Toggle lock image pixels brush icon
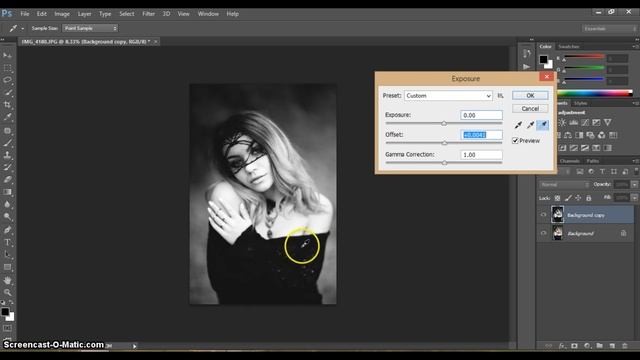 coord(568,198)
